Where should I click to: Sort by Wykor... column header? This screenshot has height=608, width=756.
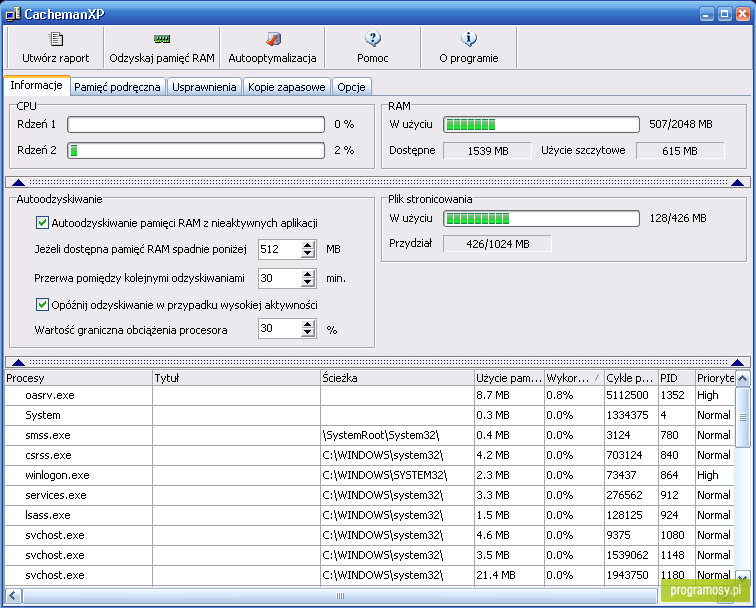click(x=574, y=378)
